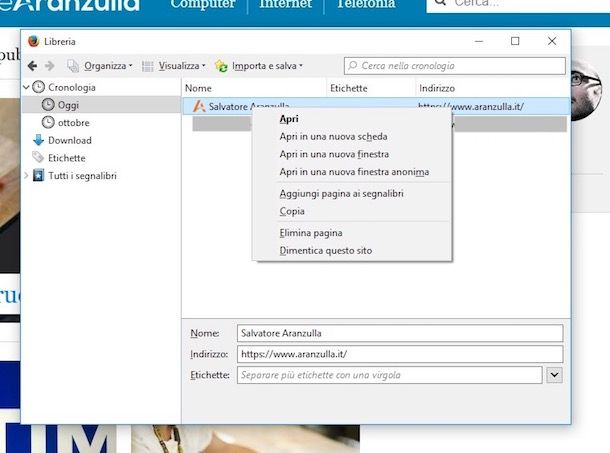Viewport: 610px width, 453px height.
Task: Click the blue Download arrow icon
Action: click(38, 140)
